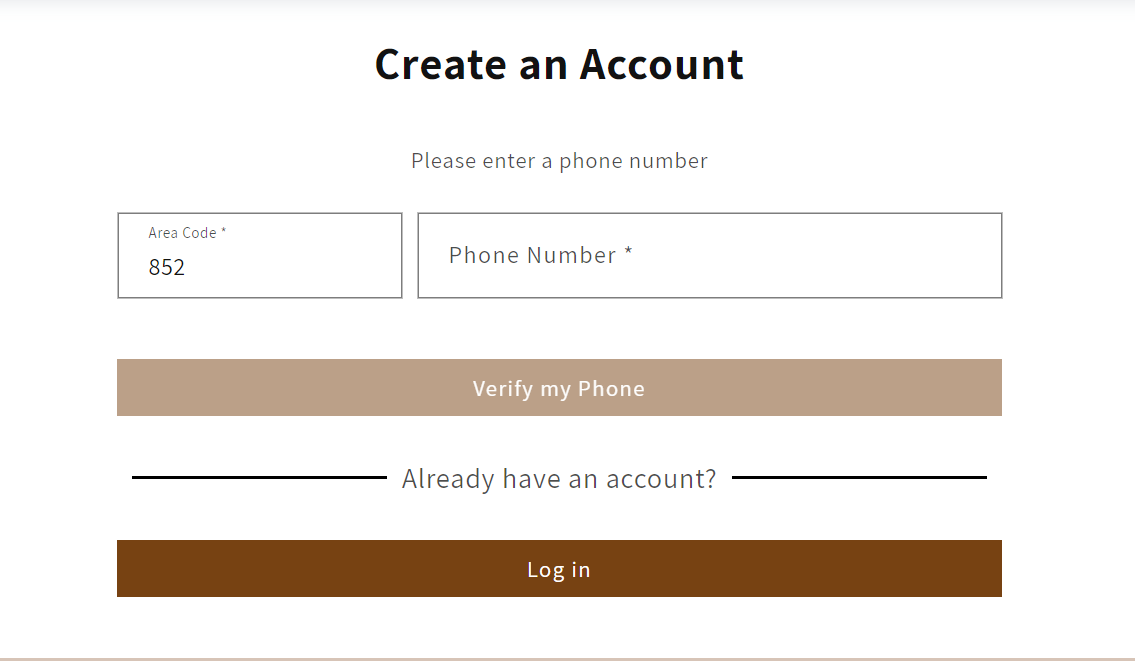Click the Log in button label
The height and width of the screenshot is (661, 1135).
point(559,568)
